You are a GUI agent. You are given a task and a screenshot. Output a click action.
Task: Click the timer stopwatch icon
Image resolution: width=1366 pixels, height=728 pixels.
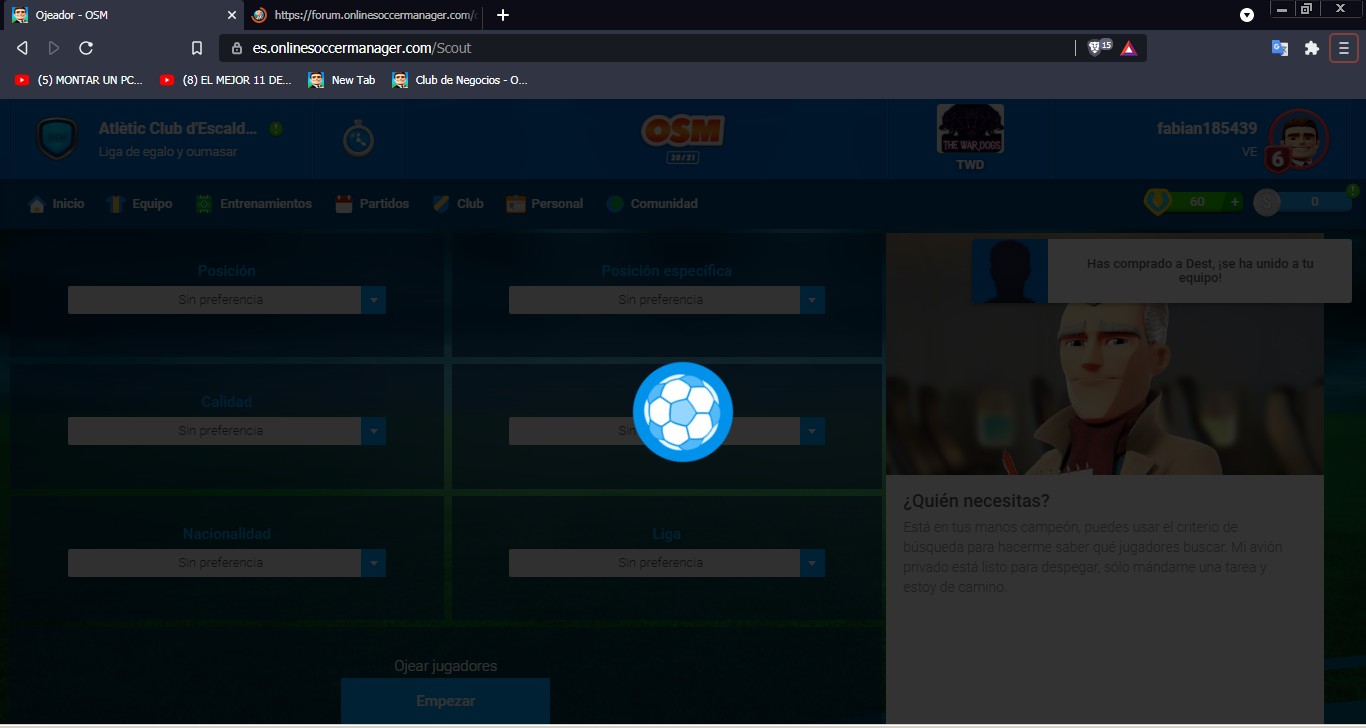click(x=358, y=139)
